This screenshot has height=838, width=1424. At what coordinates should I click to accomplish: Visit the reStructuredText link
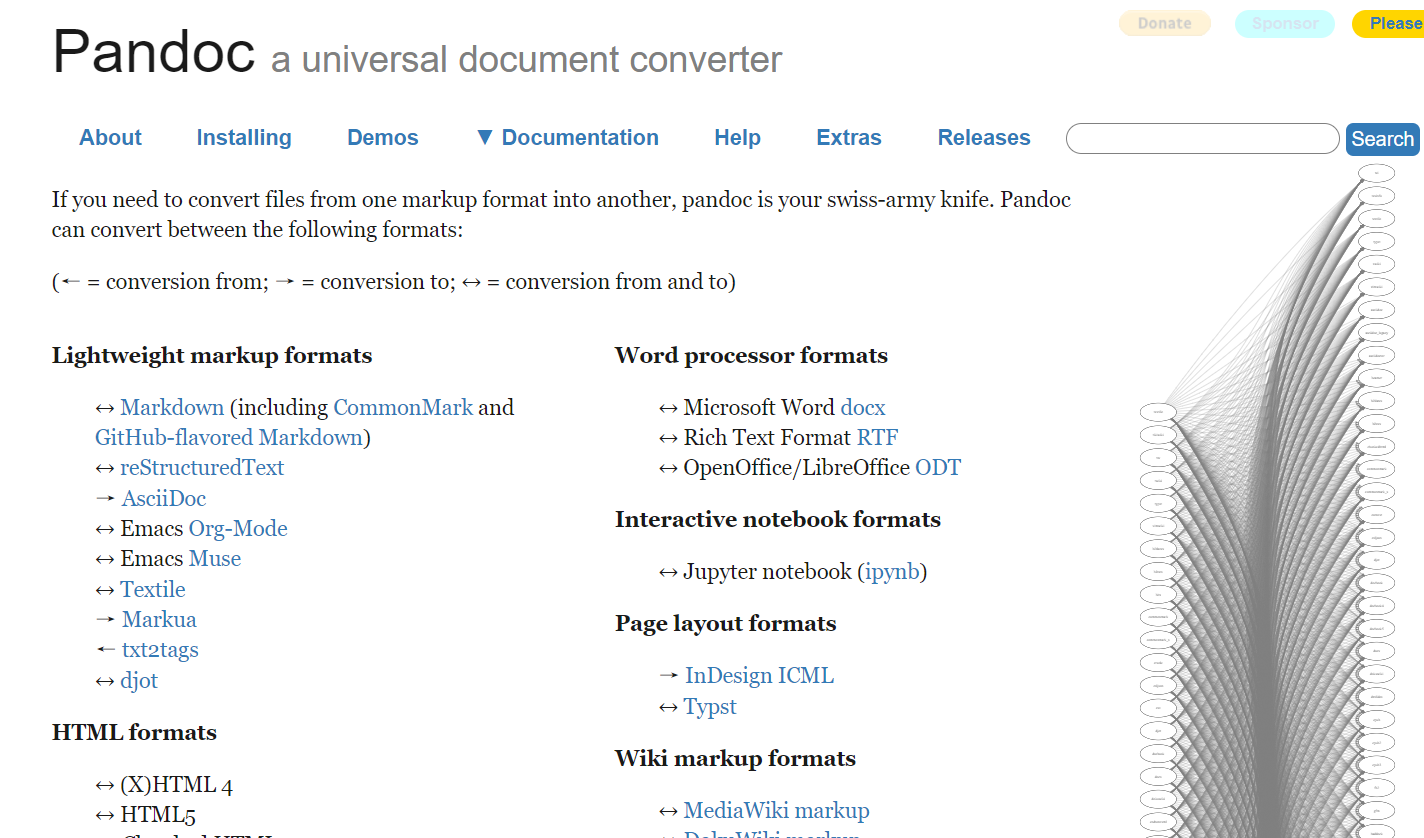pos(202,468)
